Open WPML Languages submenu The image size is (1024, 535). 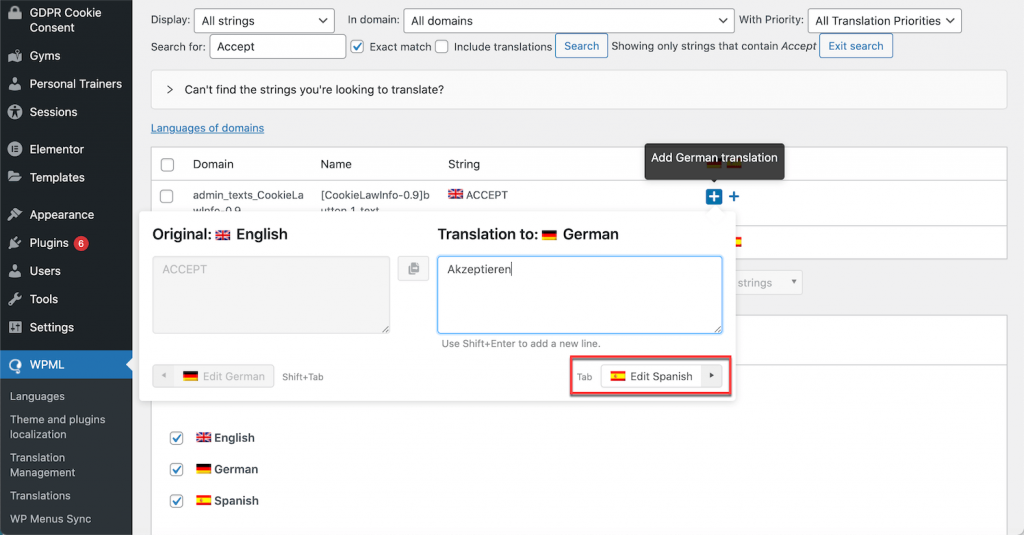coord(37,397)
